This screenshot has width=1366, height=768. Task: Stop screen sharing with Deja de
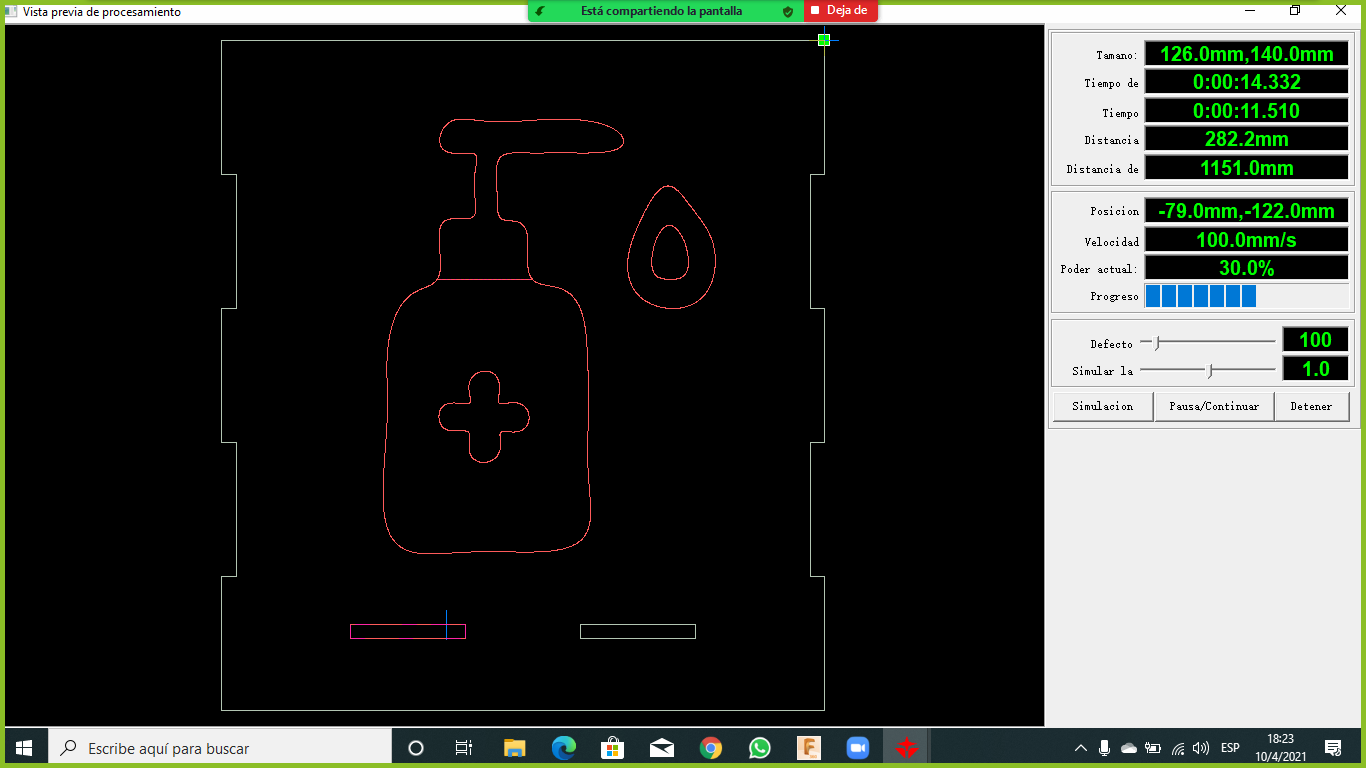click(840, 11)
